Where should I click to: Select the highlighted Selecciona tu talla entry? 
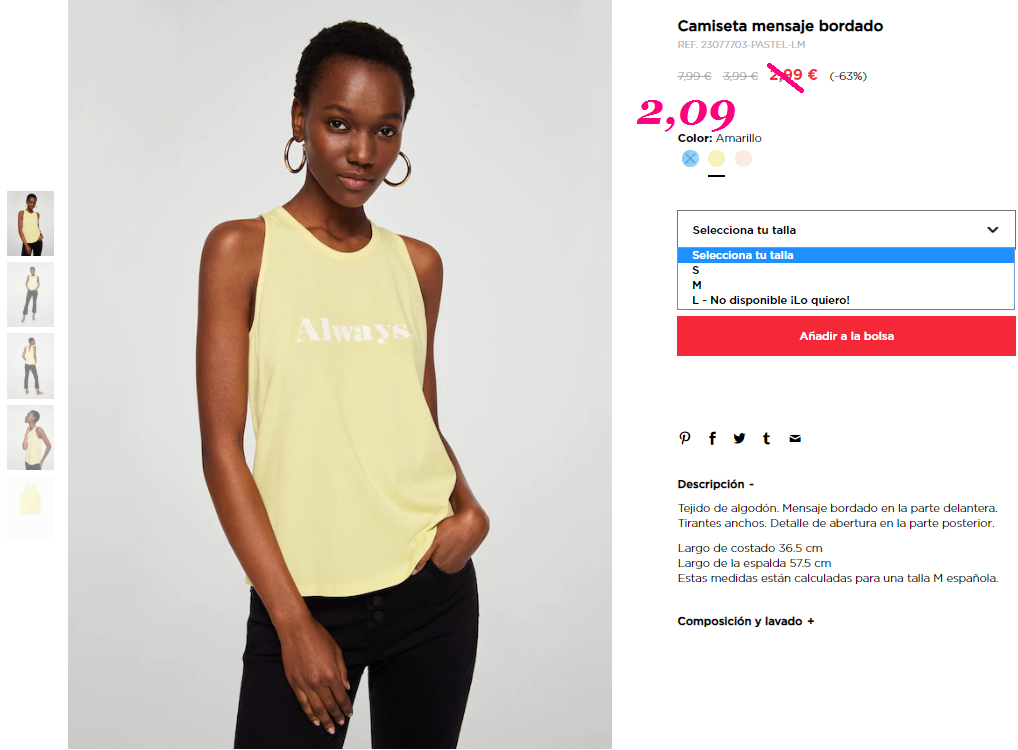845,255
